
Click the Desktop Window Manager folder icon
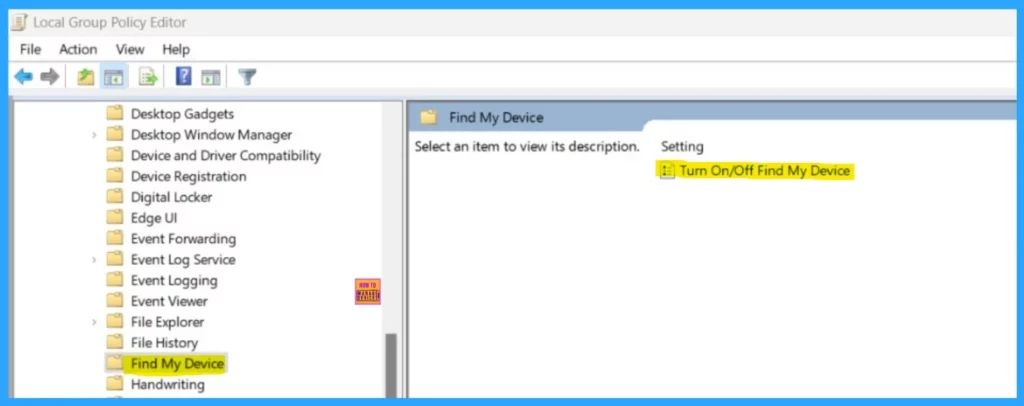coord(115,134)
